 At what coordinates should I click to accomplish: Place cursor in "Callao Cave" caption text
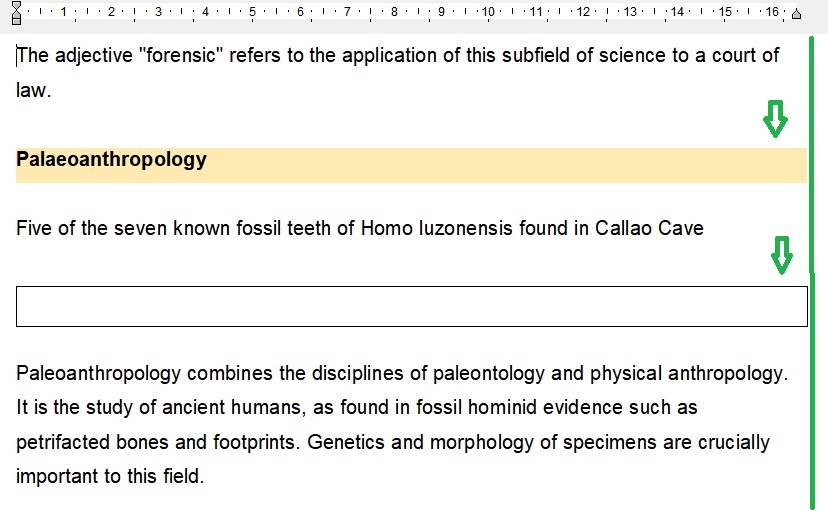(x=649, y=228)
